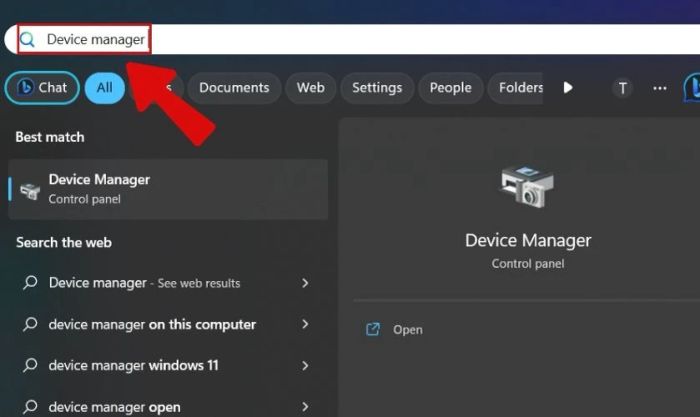
Task: Switch to the Folders filter tab
Action: (516, 88)
